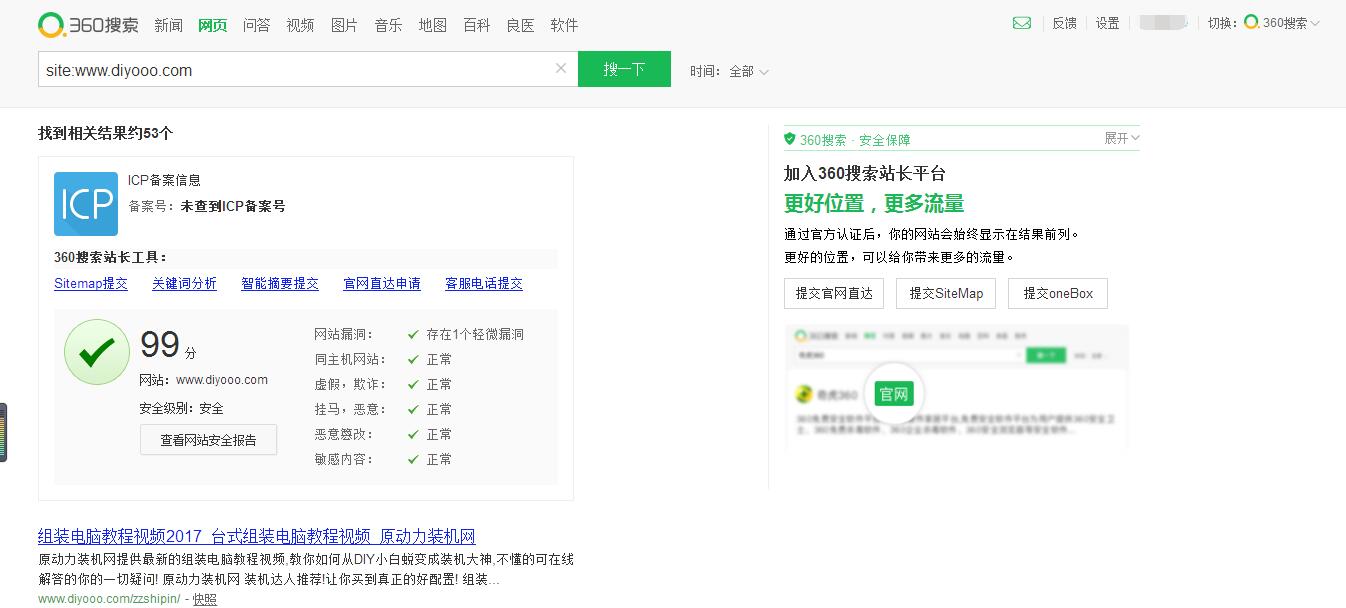Click the 更好位置,更多流量 heading
This screenshot has width=1346, height=608.
coord(874,204)
